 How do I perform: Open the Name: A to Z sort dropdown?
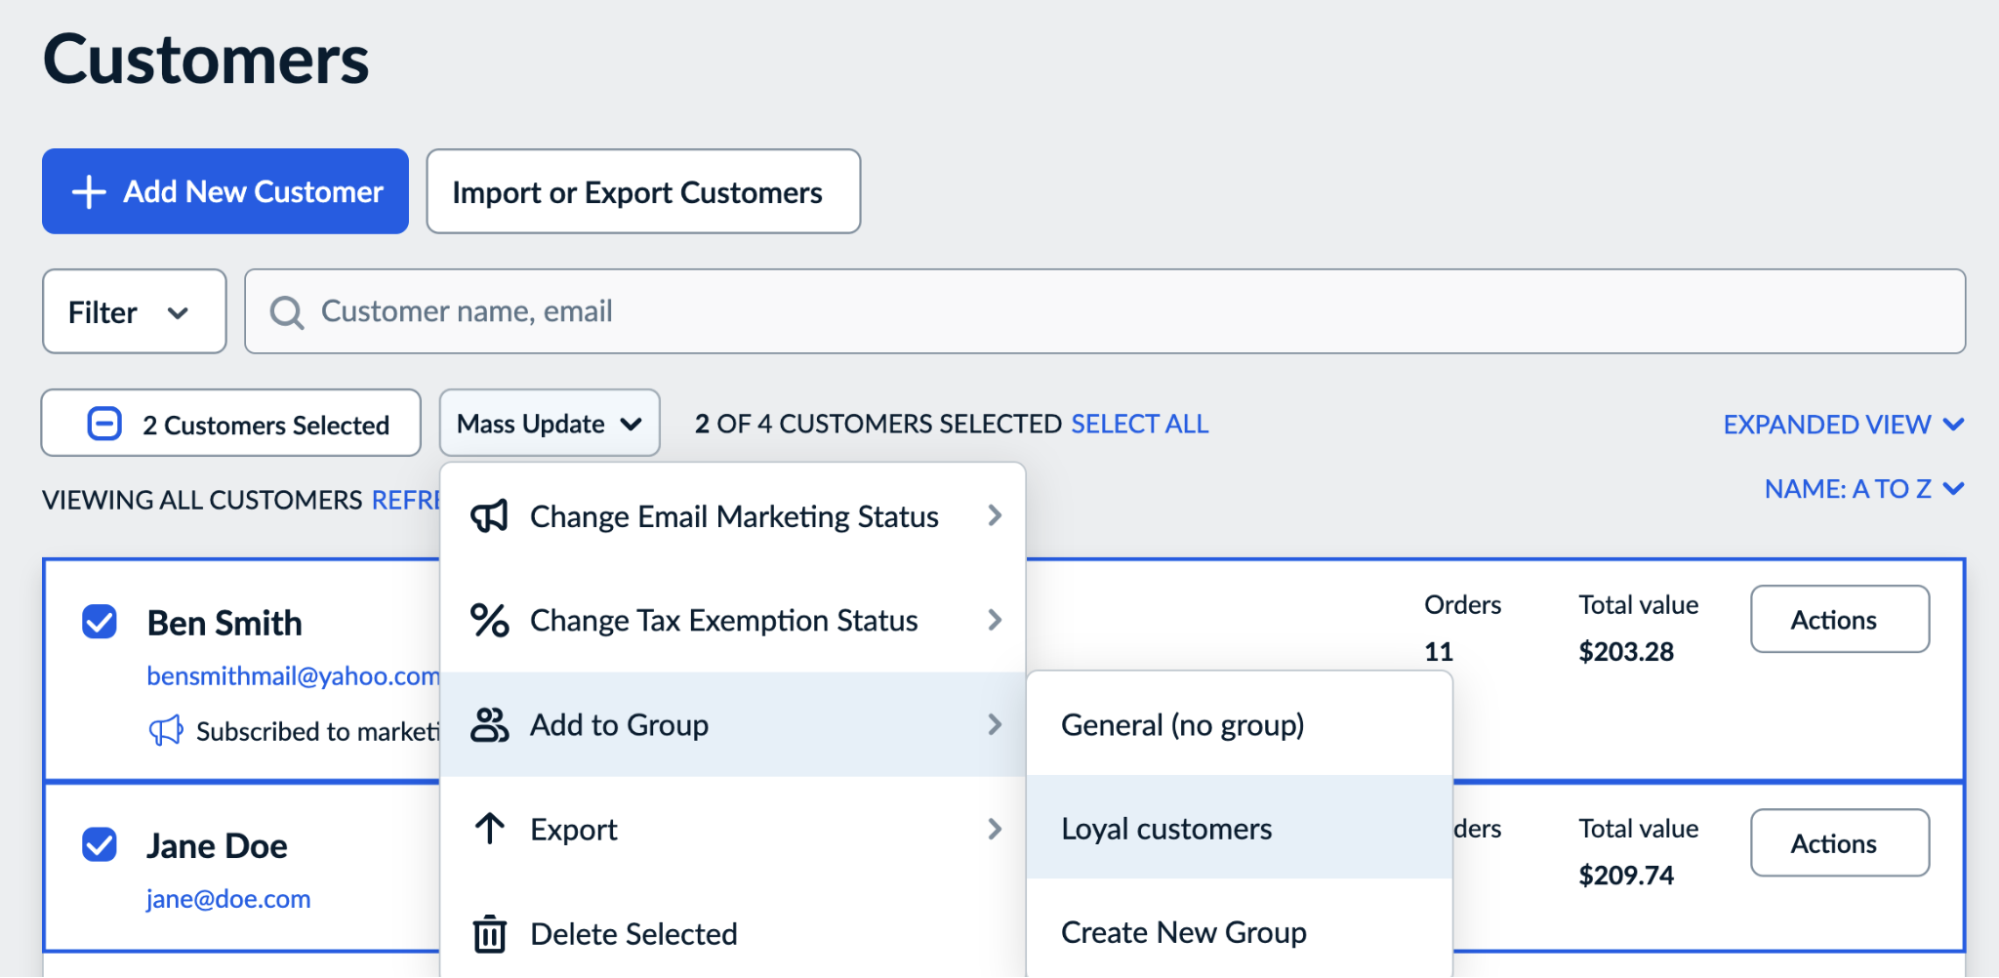click(x=1862, y=488)
